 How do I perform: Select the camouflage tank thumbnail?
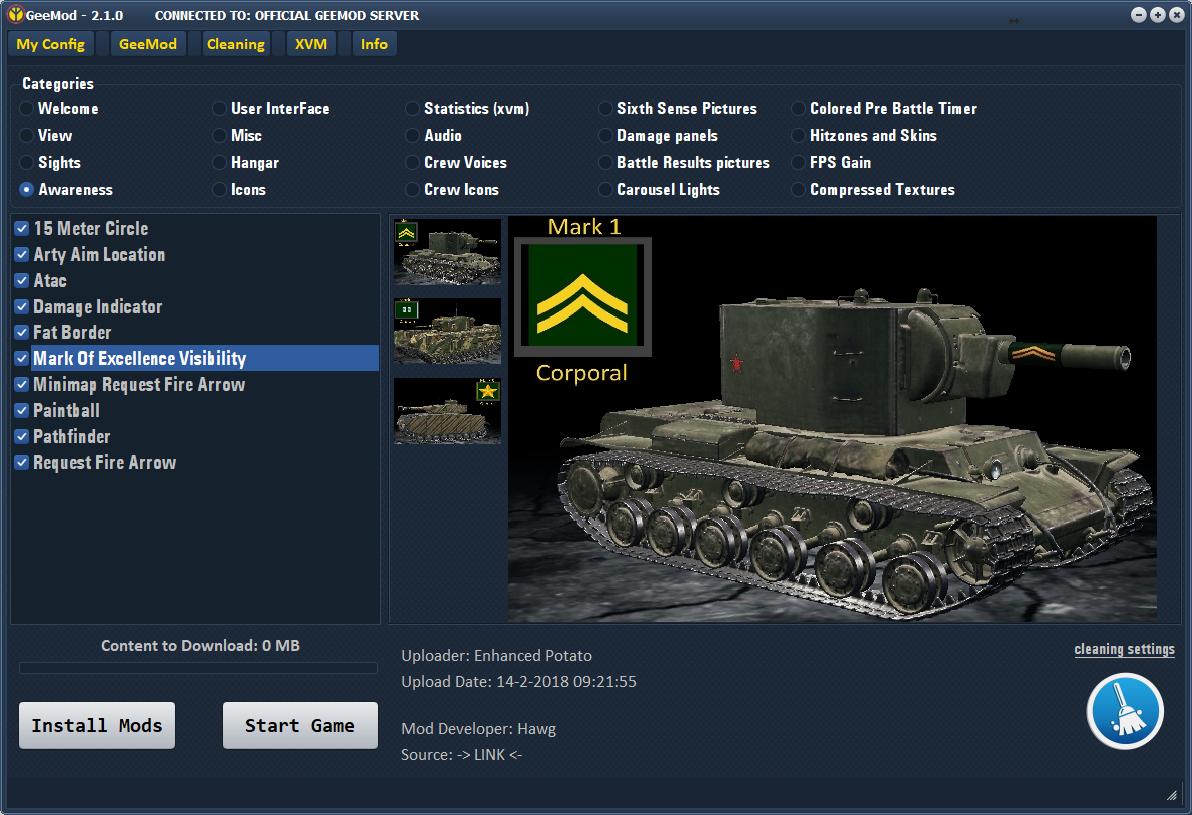point(447,331)
